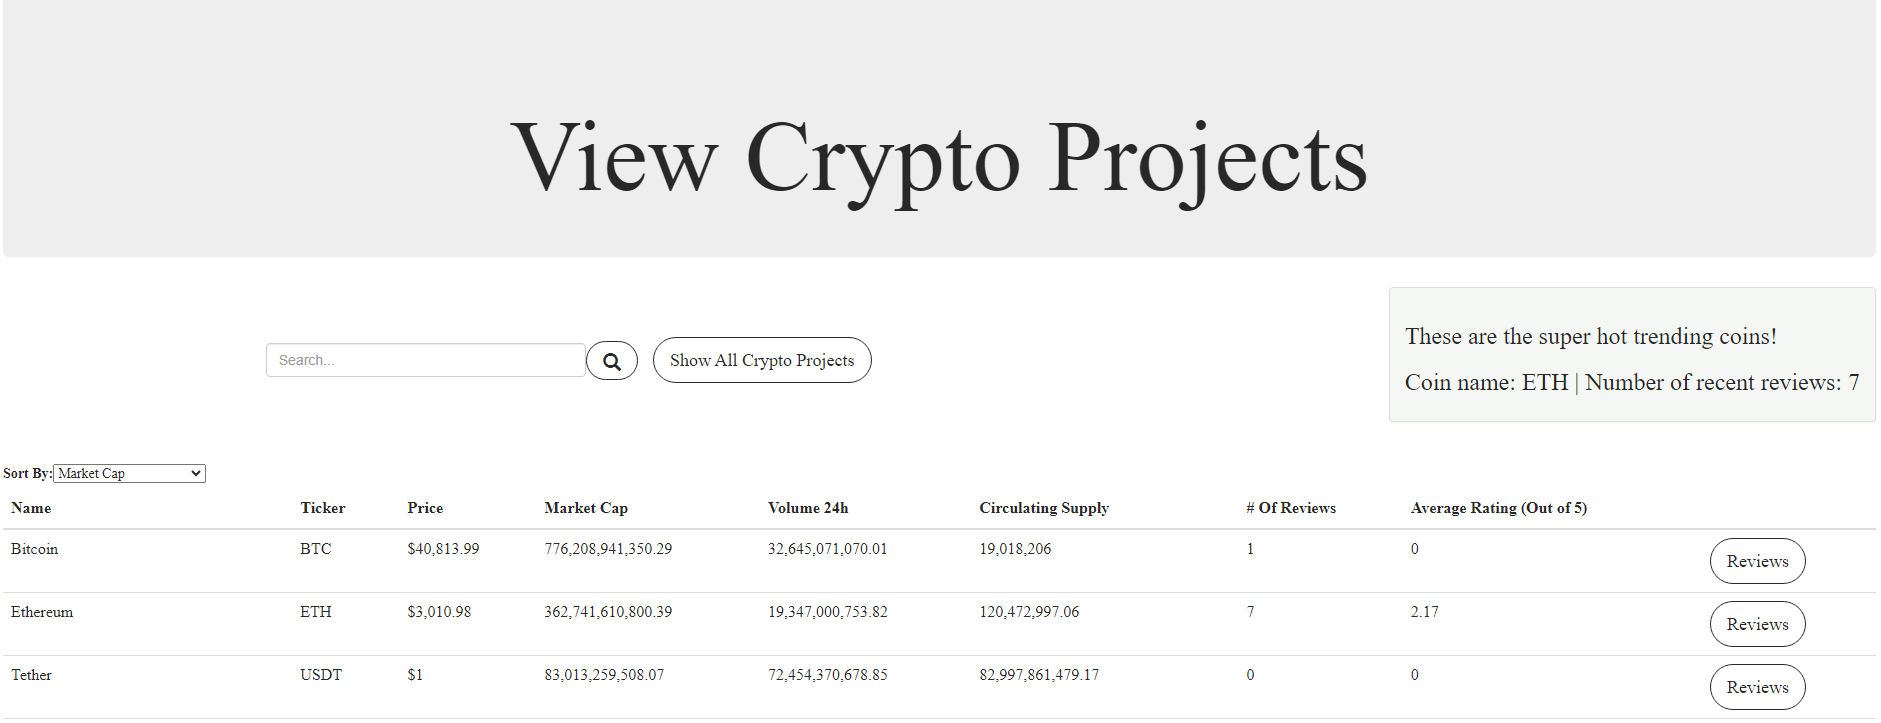The width and height of the screenshot is (1881, 723).
Task: Click the Price column header
Action: click(425, 508)
